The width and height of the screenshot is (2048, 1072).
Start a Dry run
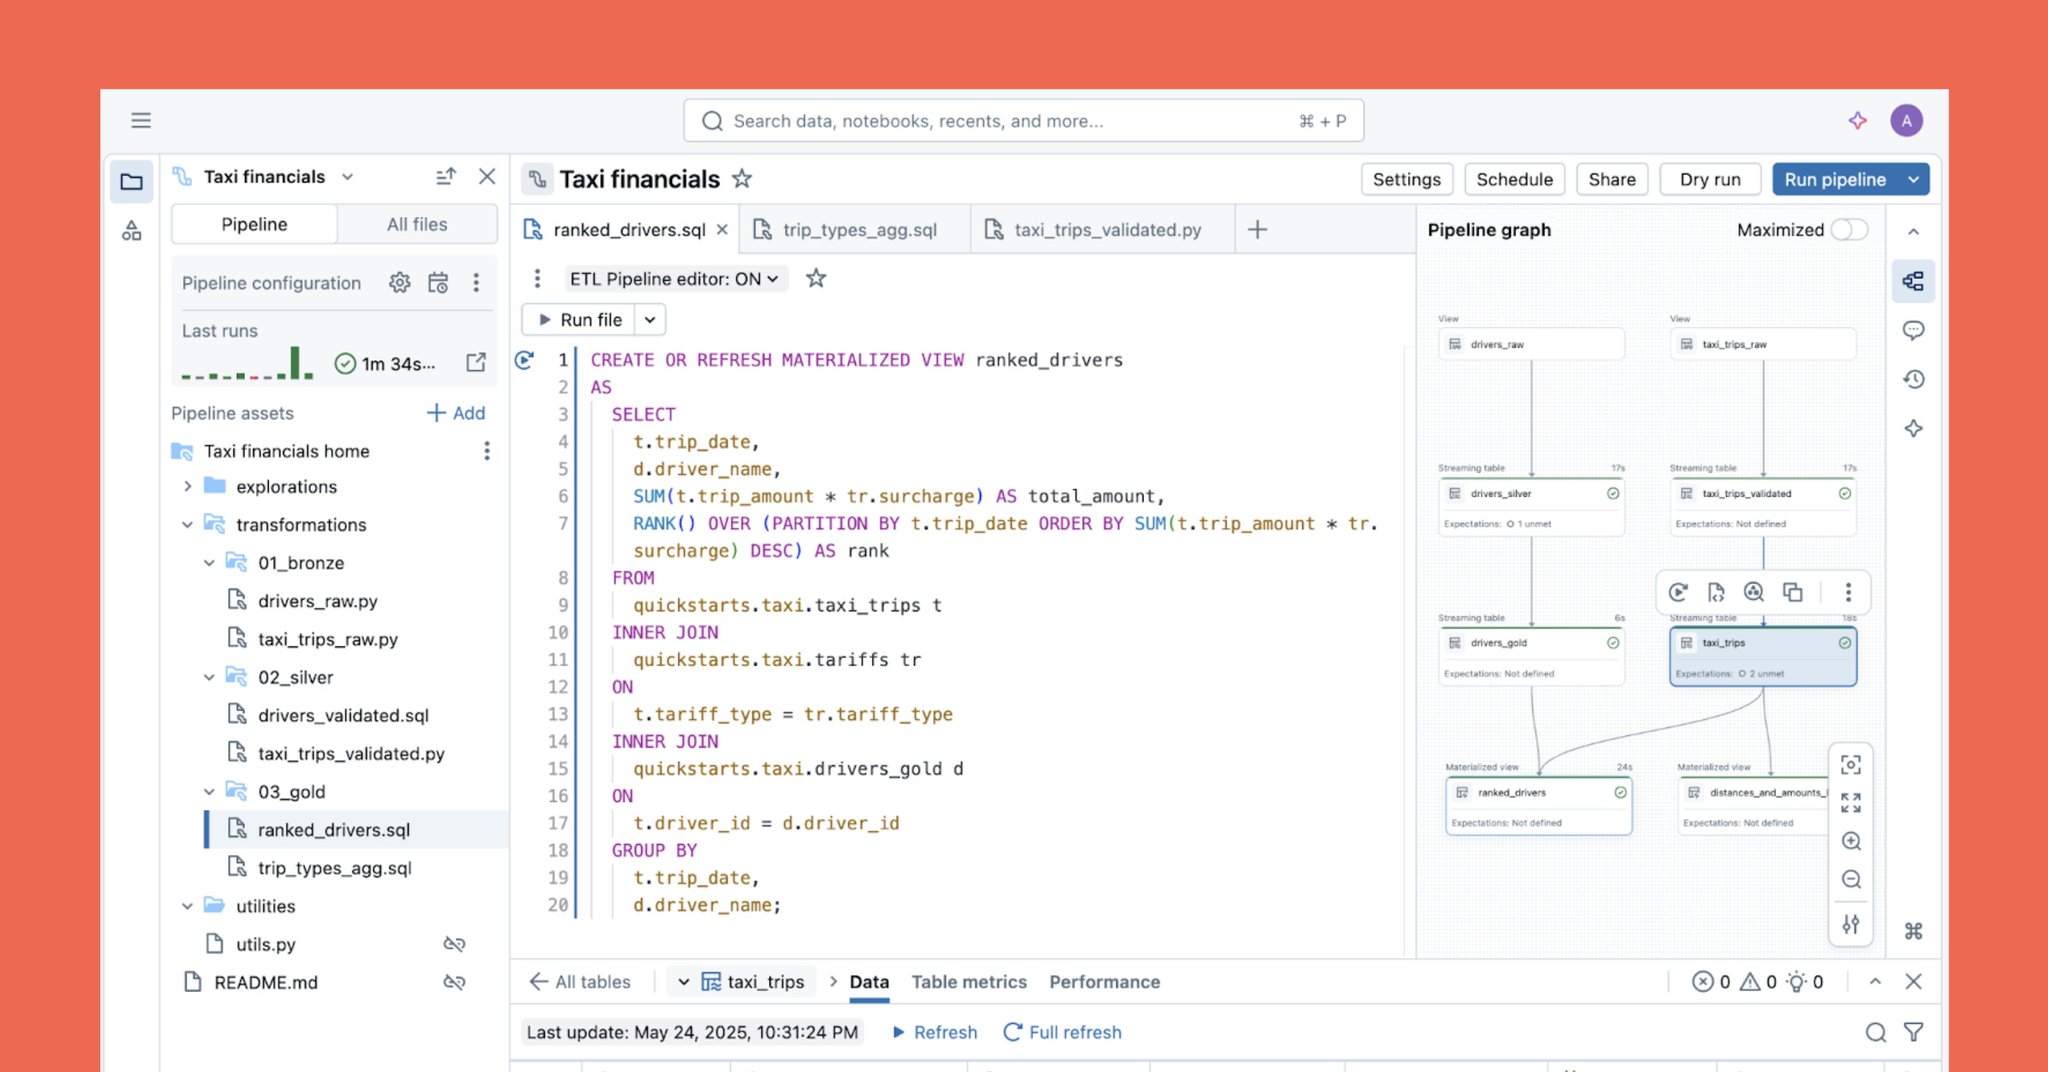point(1710,180)
